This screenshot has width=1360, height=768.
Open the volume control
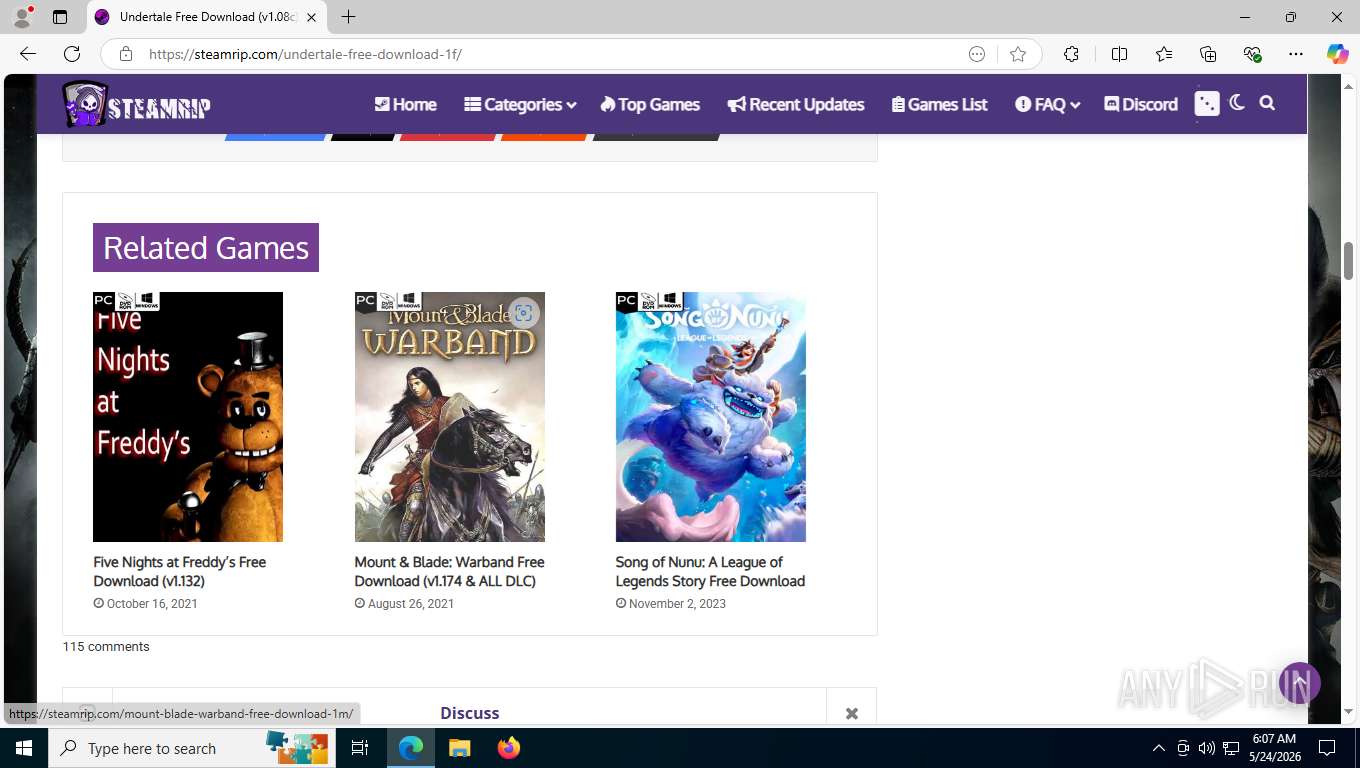coord(1207,748)
